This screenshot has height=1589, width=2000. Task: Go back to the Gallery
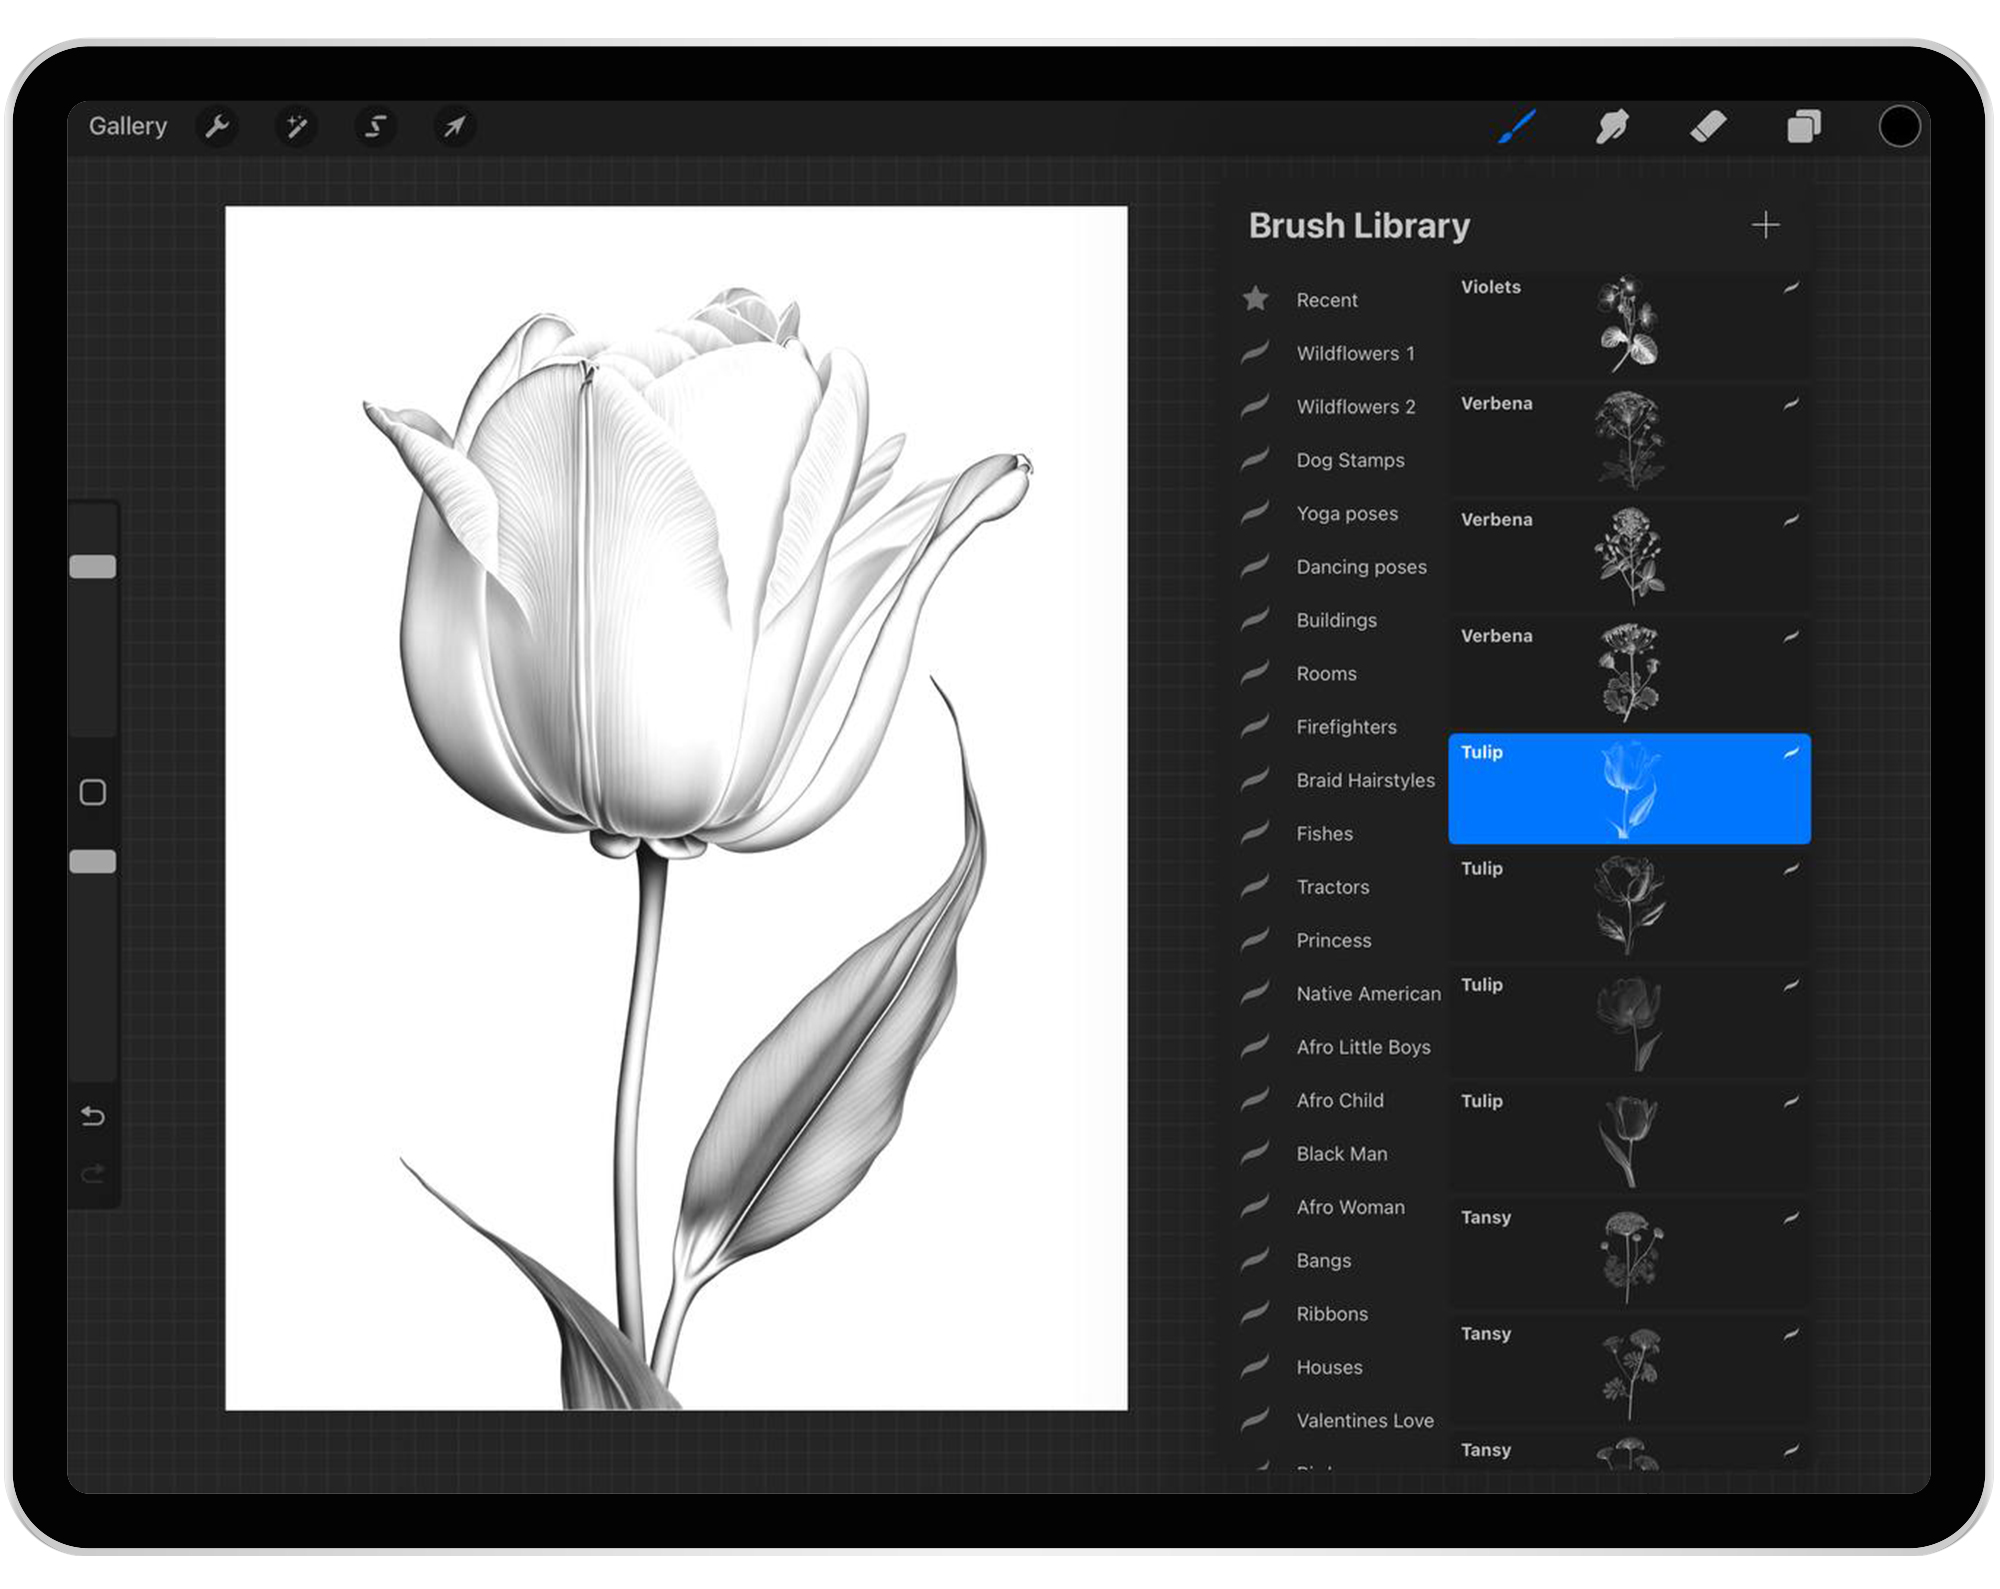[x=127, y=126]
